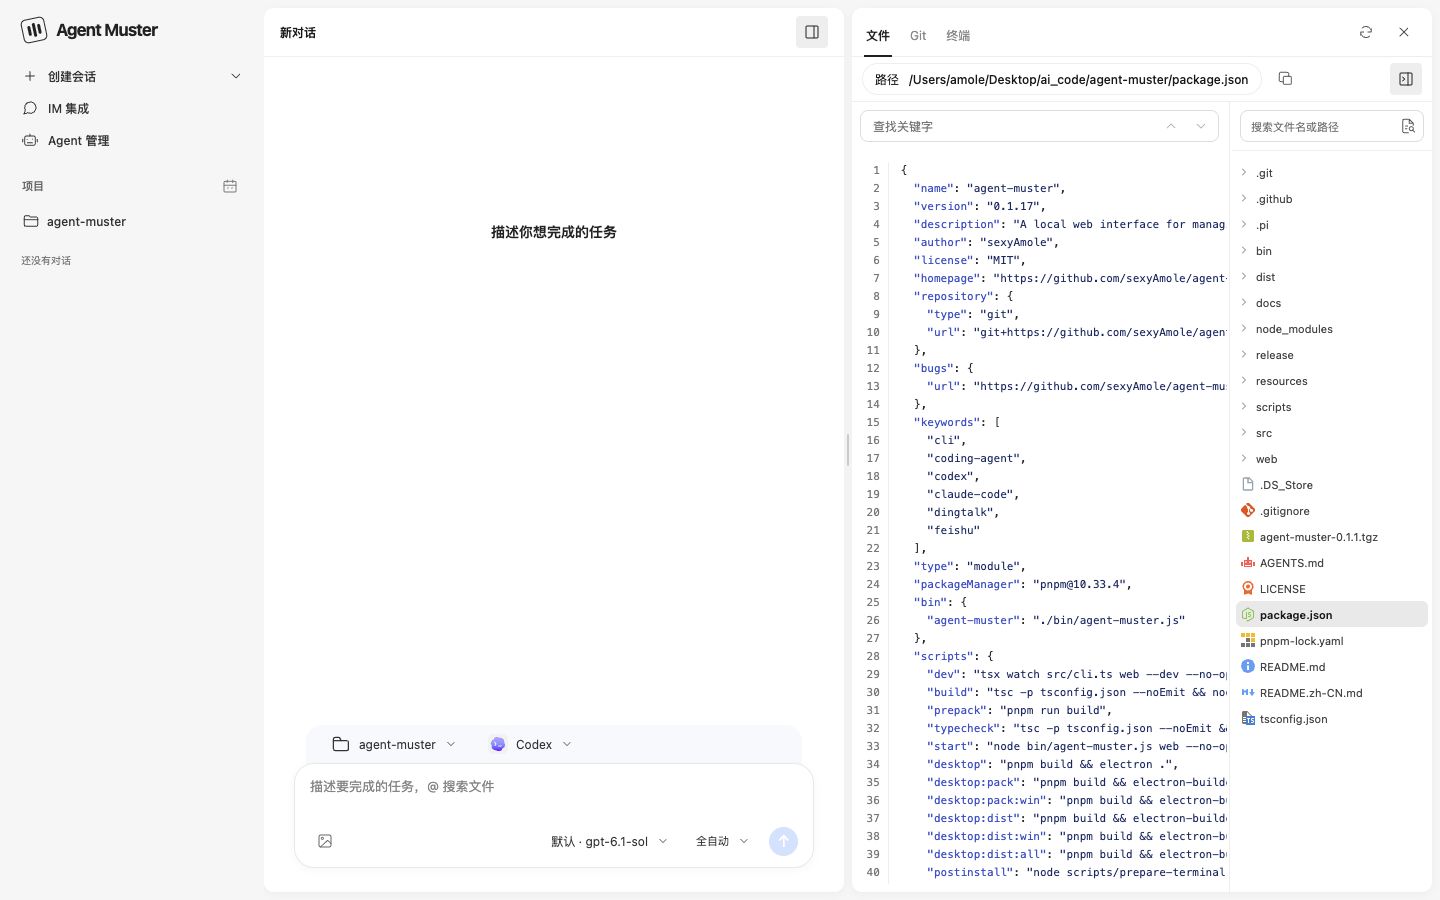Open the .gitignore file
This screenshot has height=900, width=1440.
(1332, 511)
